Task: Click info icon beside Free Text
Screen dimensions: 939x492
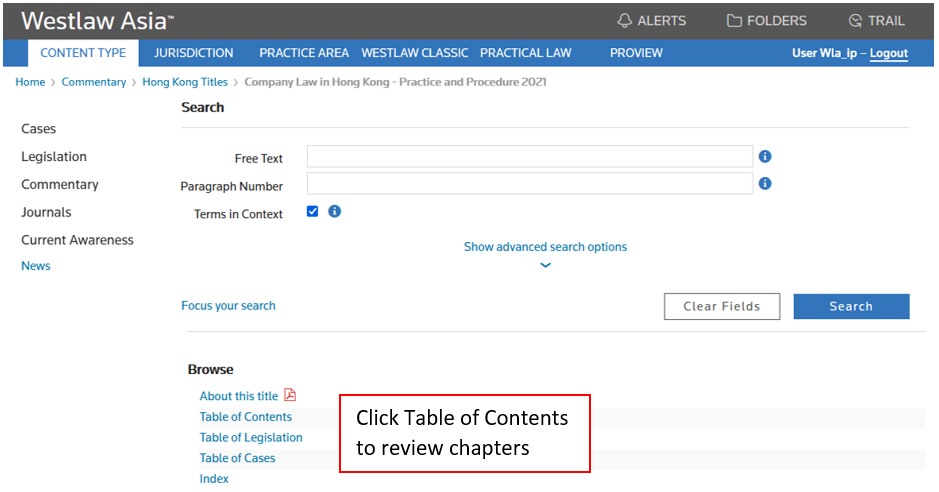Action: (765, 156)
